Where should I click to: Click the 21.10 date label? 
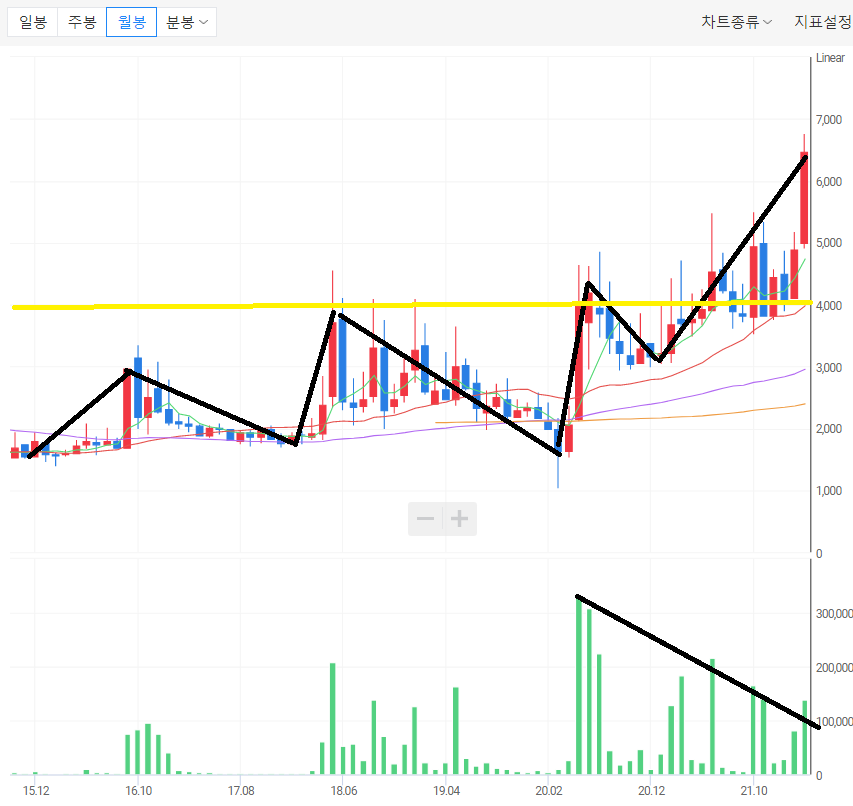pyautogui.click(x=754, y=791)
